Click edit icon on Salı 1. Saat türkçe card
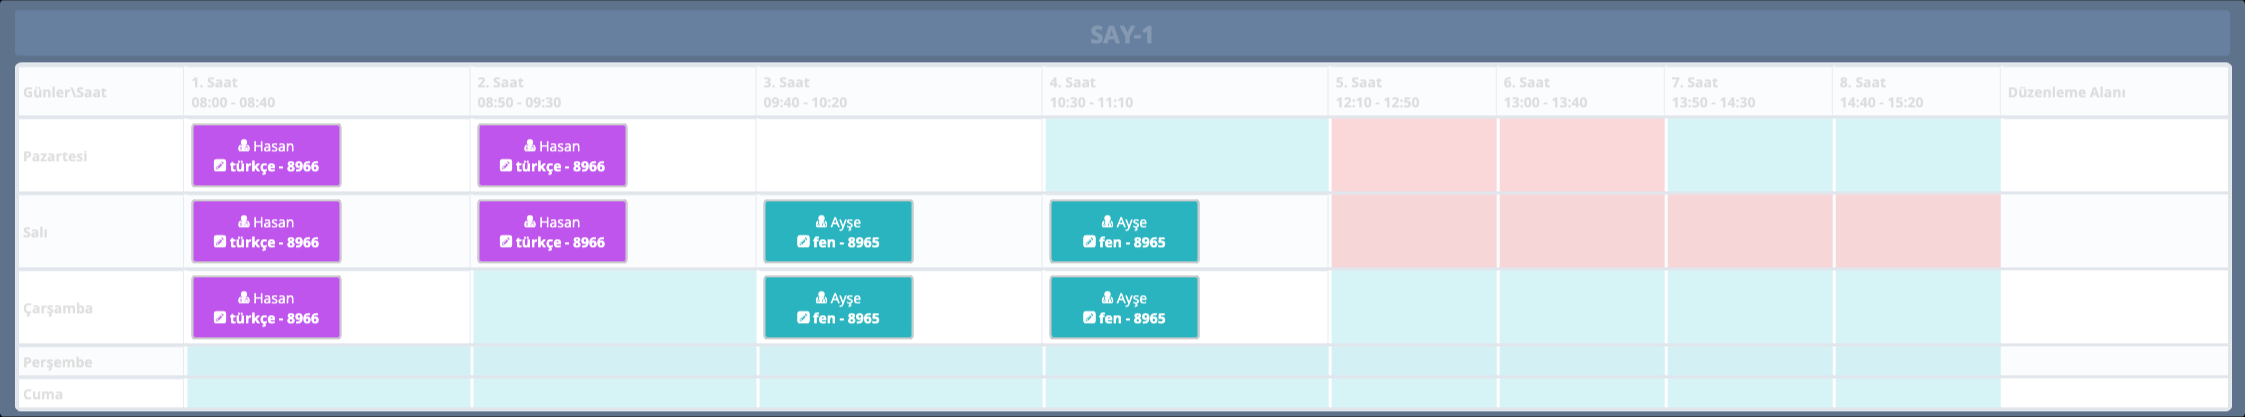The image size is (2245, 417). tap(220, 242)
